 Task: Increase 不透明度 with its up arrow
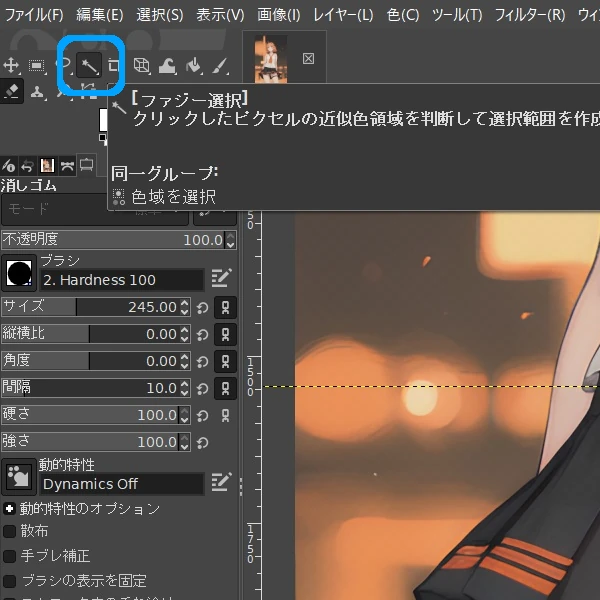pyautogui.click(x=230, y=236)
